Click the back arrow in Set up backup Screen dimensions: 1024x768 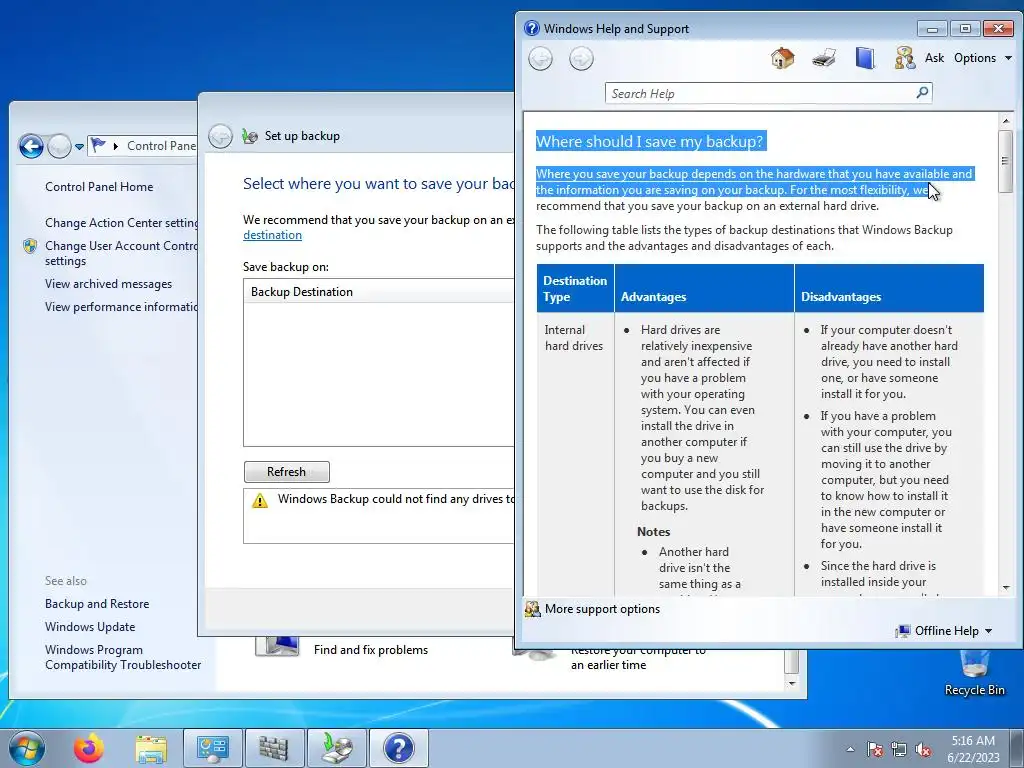(221, 136)
